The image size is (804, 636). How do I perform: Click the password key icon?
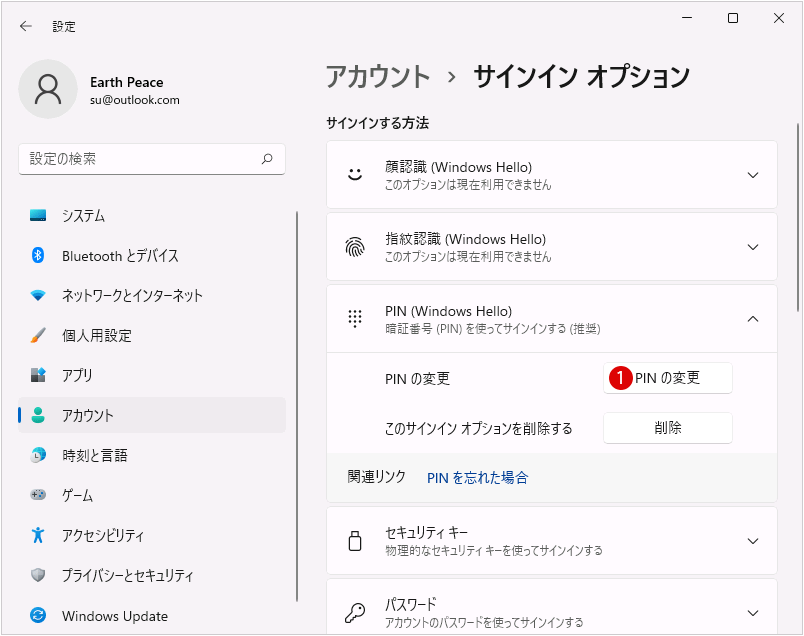pyautogui.click(x=355, y=612)
